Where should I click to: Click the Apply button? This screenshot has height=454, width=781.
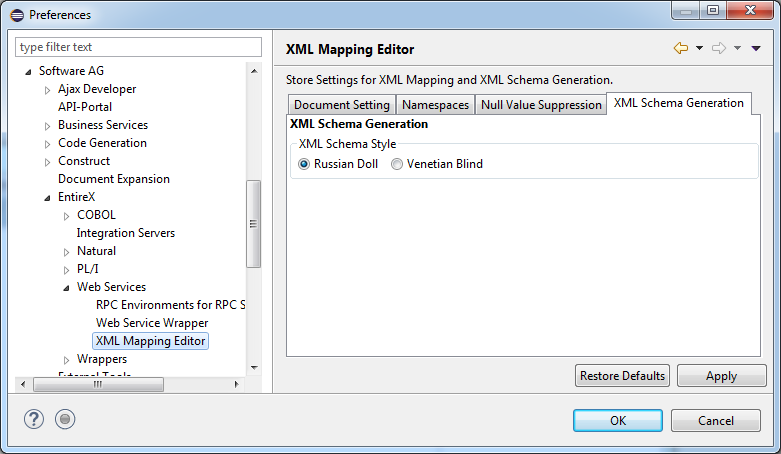721,376
